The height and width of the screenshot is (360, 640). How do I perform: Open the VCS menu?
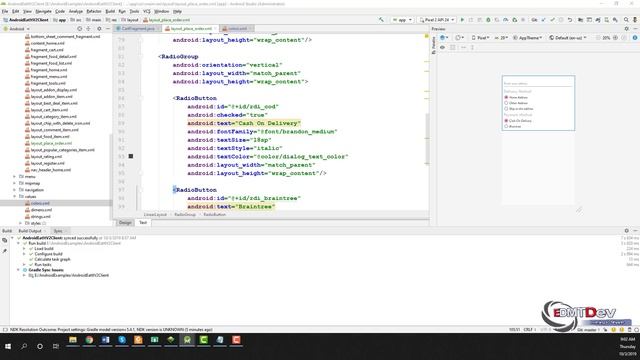147,11
